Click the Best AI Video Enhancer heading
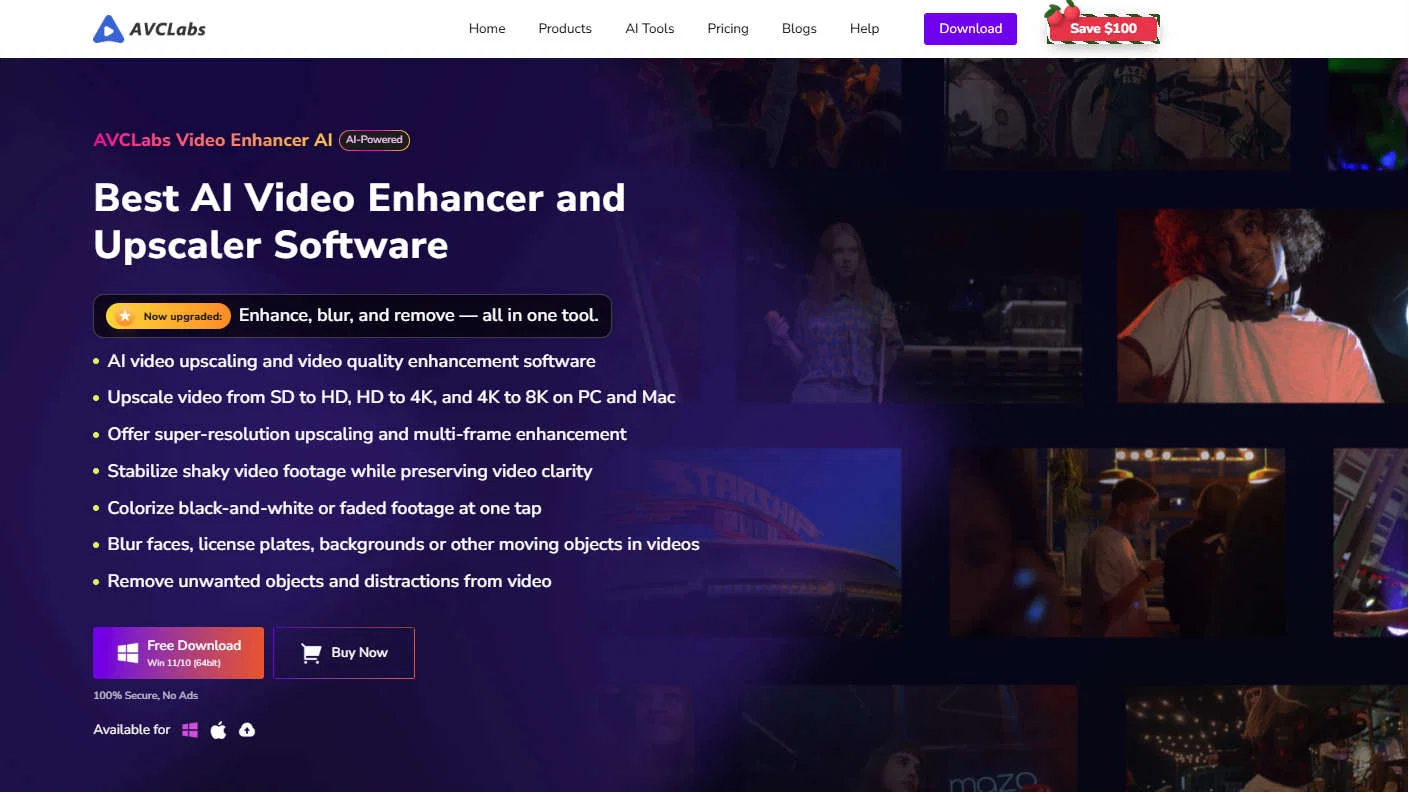The height and width of the screenshot is (794, 1409). coord(359,221)
